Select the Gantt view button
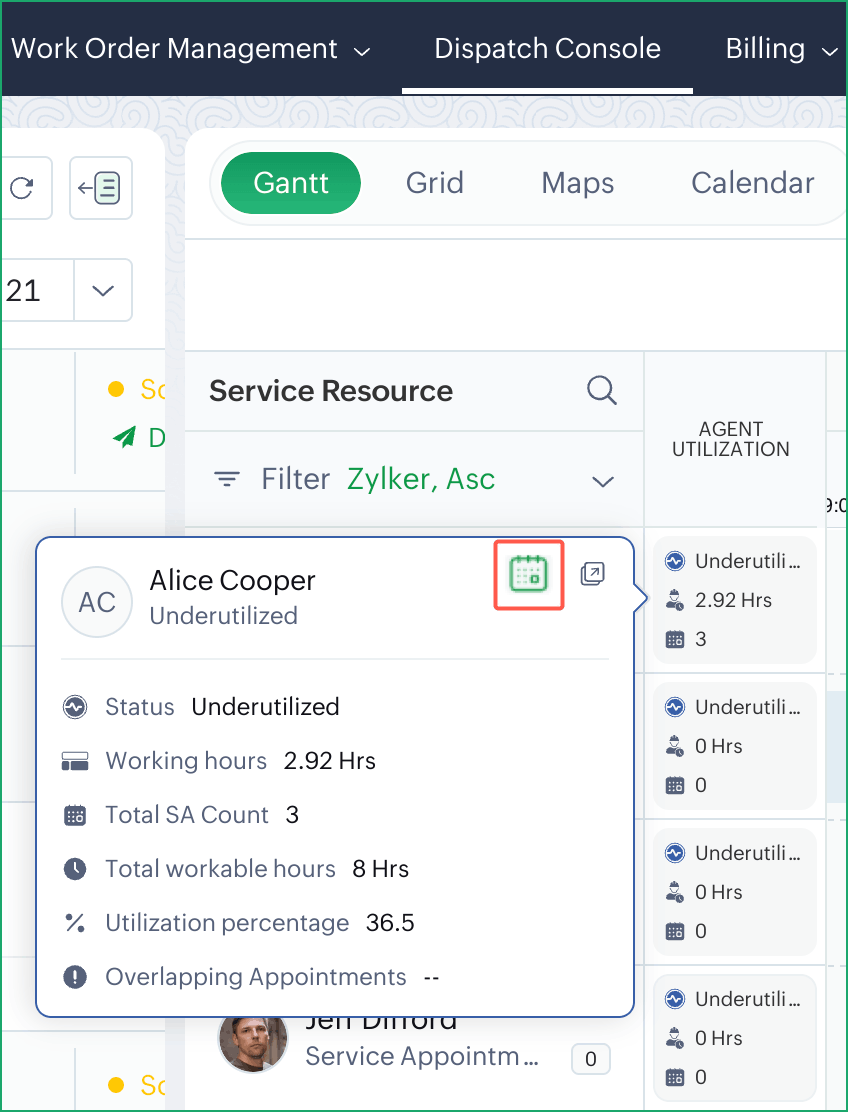Image resolution: width=848 pixels, height=1112 pixels. [291, 183]
